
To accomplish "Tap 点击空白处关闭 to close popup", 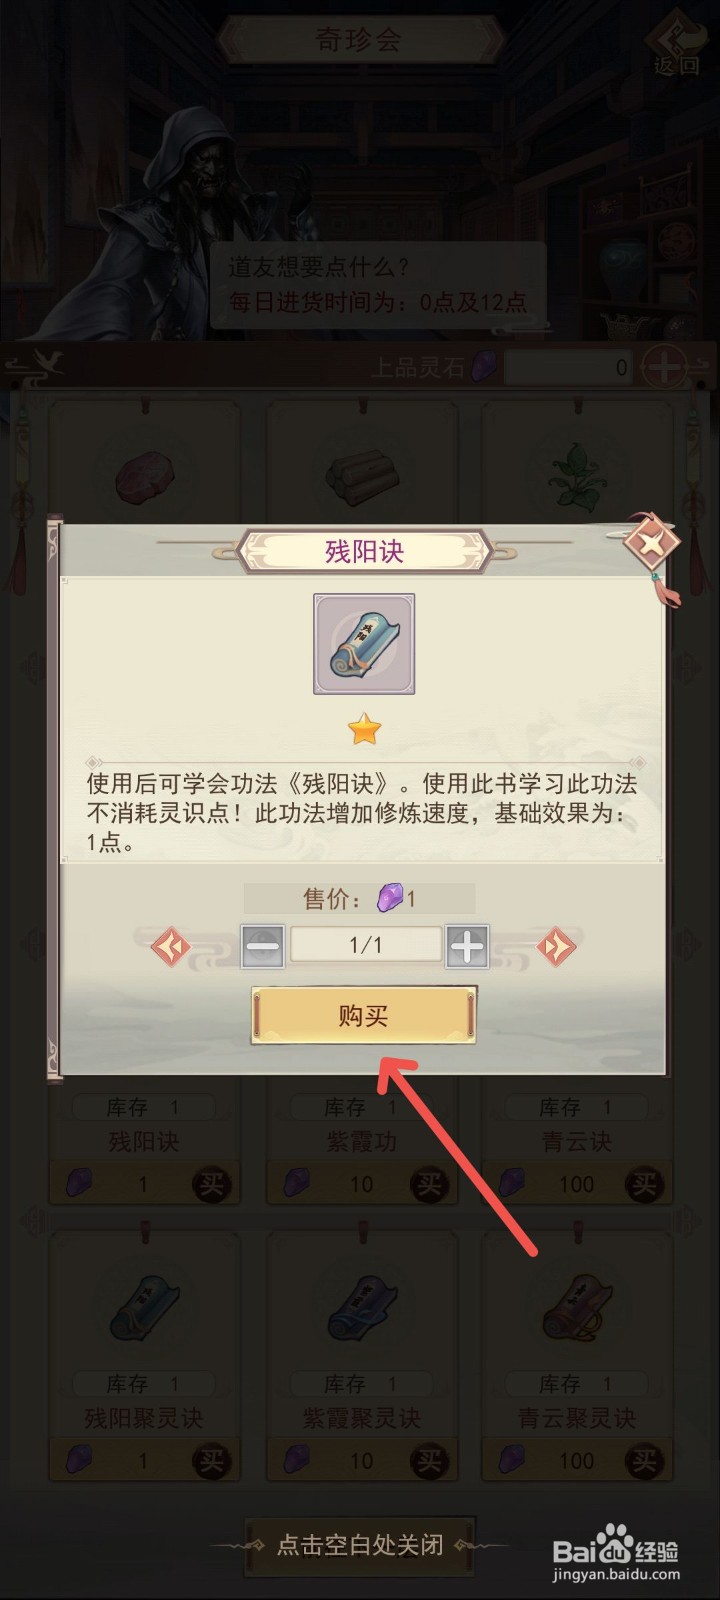I will click(360, 1544).
